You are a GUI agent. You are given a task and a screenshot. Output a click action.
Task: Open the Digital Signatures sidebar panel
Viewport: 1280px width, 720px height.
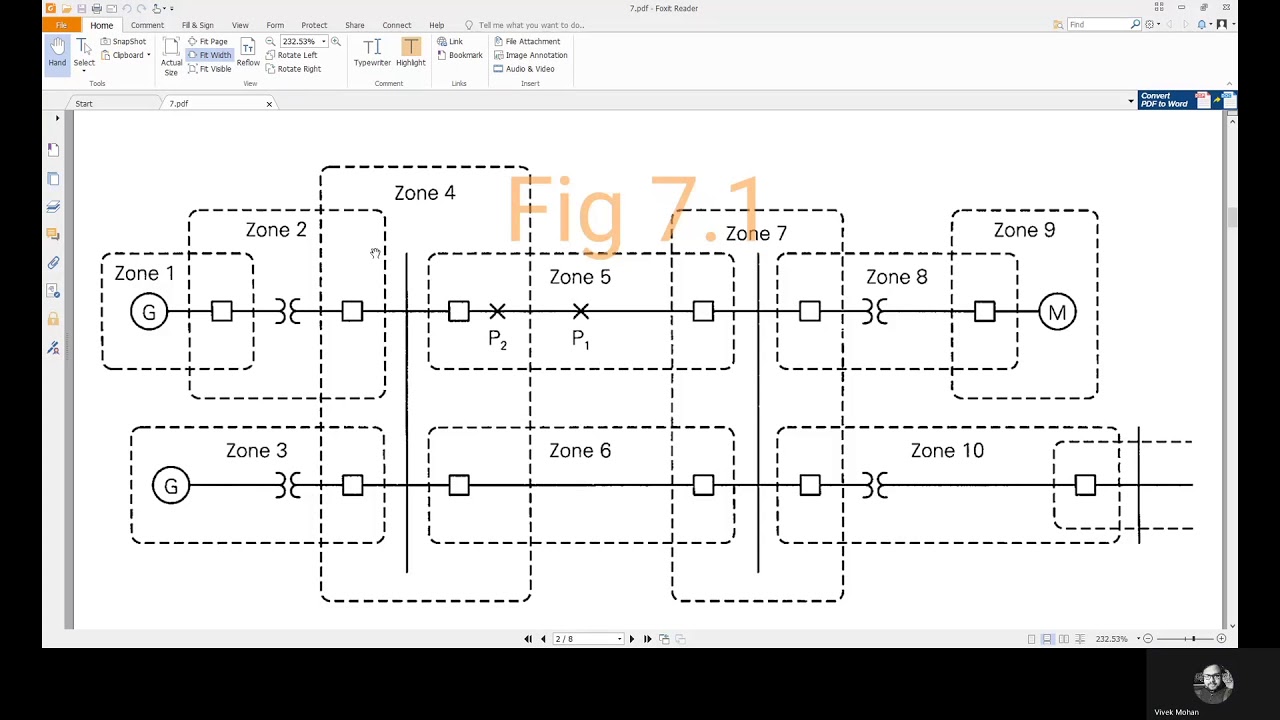click(x=53, y=347)
